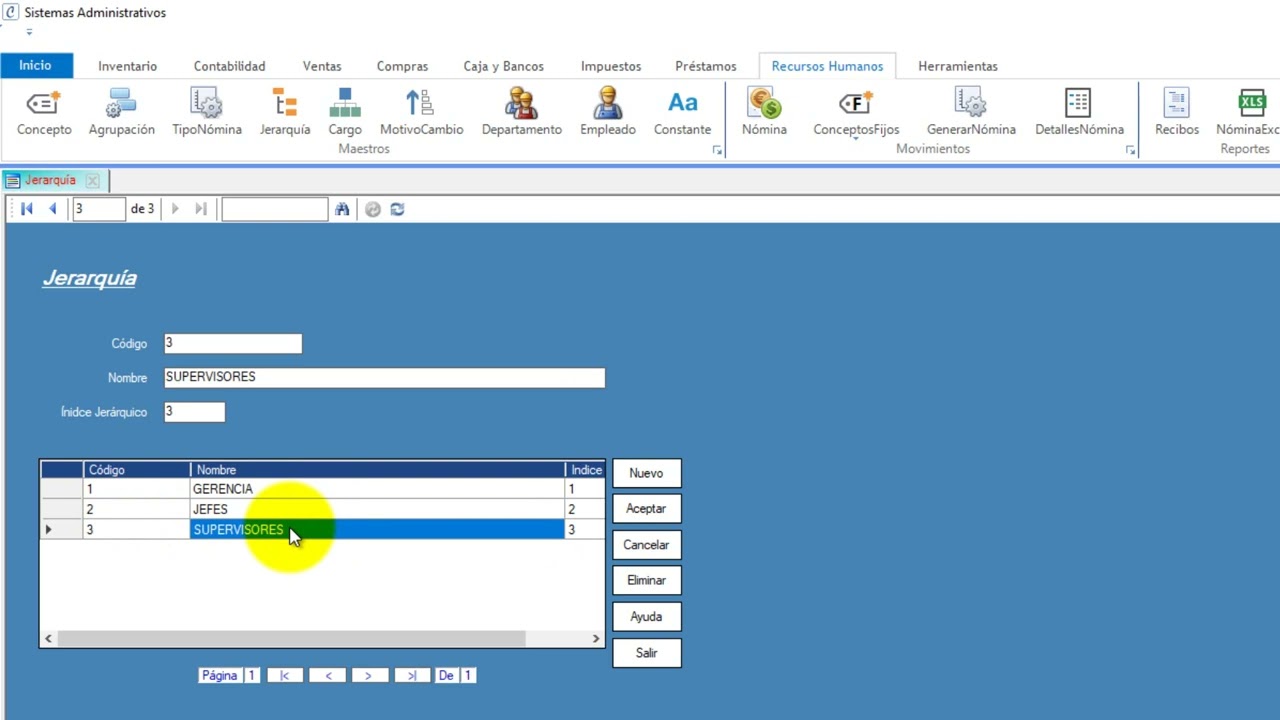Click the horizontal scrollbar thumb in grid
The height and width of the screenshot is (720, 1280).
click(291, 638)
